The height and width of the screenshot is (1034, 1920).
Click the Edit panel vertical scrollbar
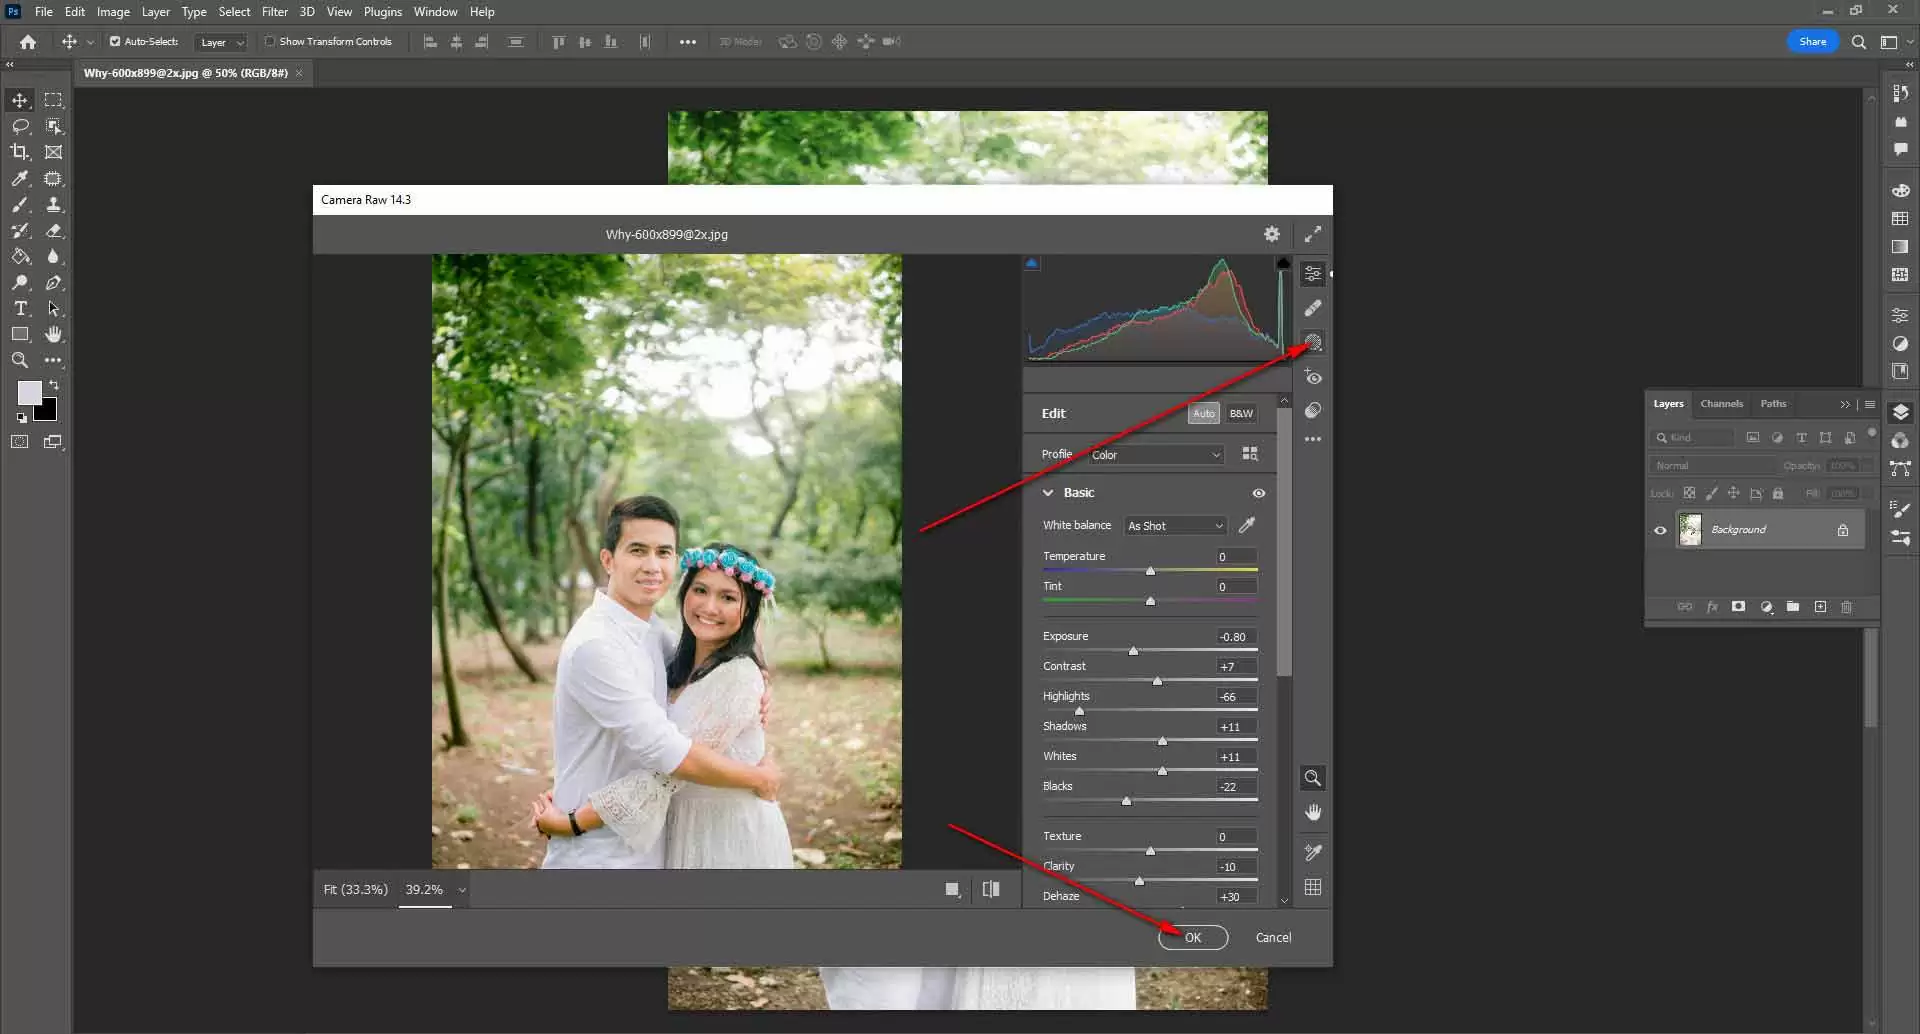(x=1284, y=540)
